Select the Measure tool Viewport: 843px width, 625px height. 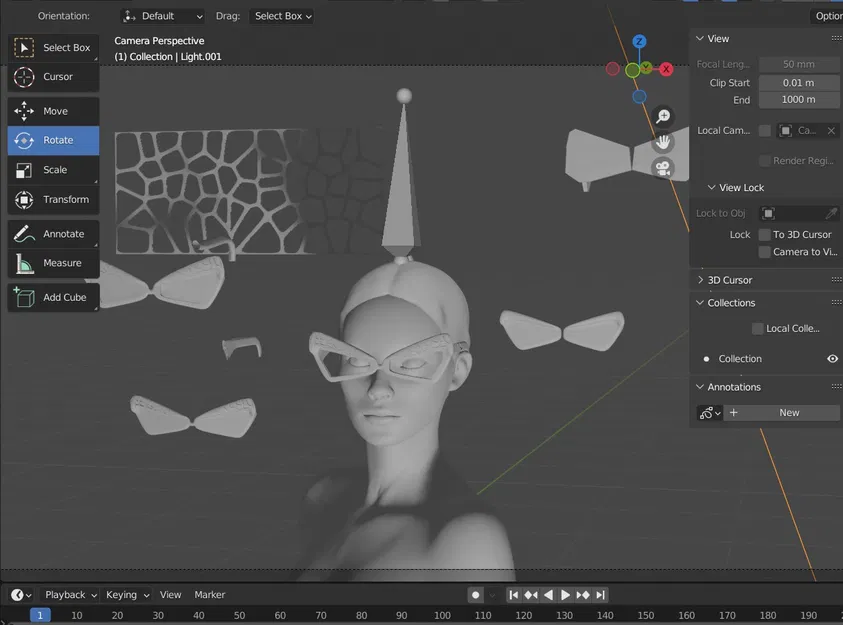53,263
